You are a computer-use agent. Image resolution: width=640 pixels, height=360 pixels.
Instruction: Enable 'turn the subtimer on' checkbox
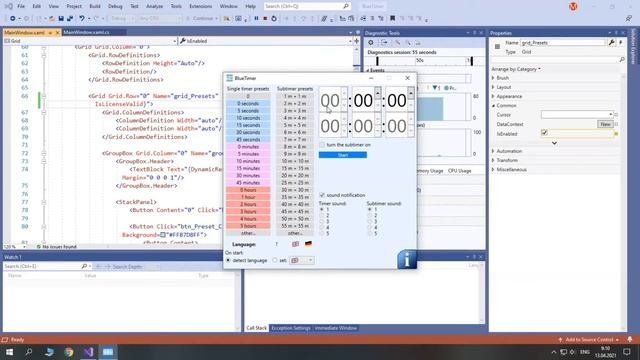pyautogui.click(x=322, y=145)
